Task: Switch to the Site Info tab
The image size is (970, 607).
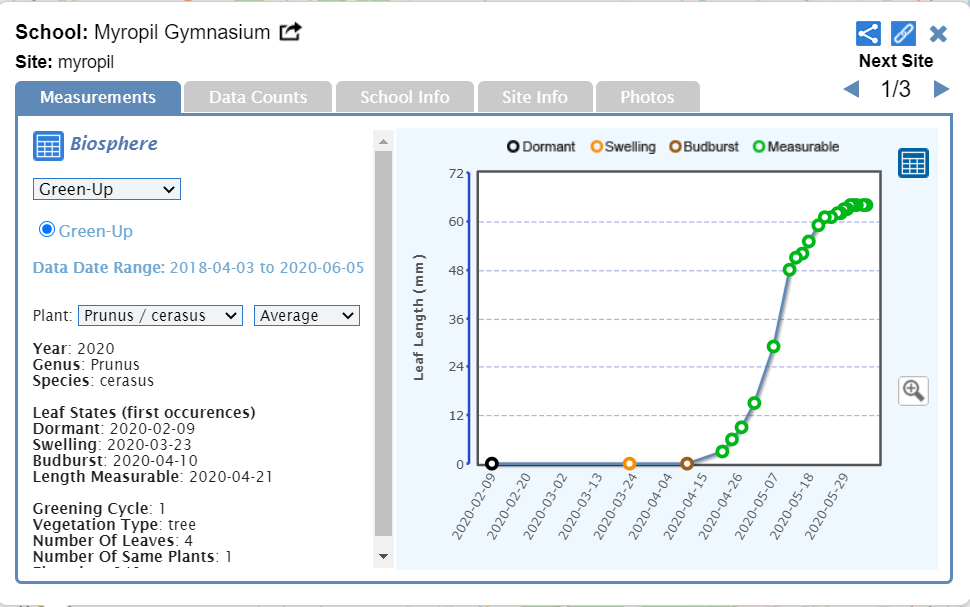Action: (534, 97)
